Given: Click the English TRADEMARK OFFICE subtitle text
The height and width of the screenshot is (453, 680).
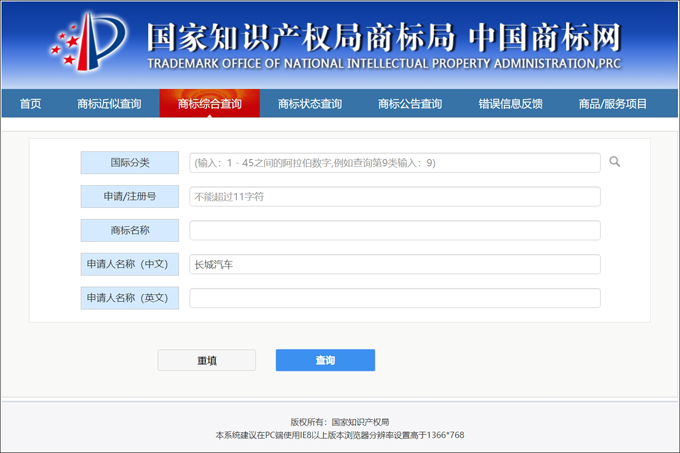Looking at the screenshot, I should coord(384,64).
